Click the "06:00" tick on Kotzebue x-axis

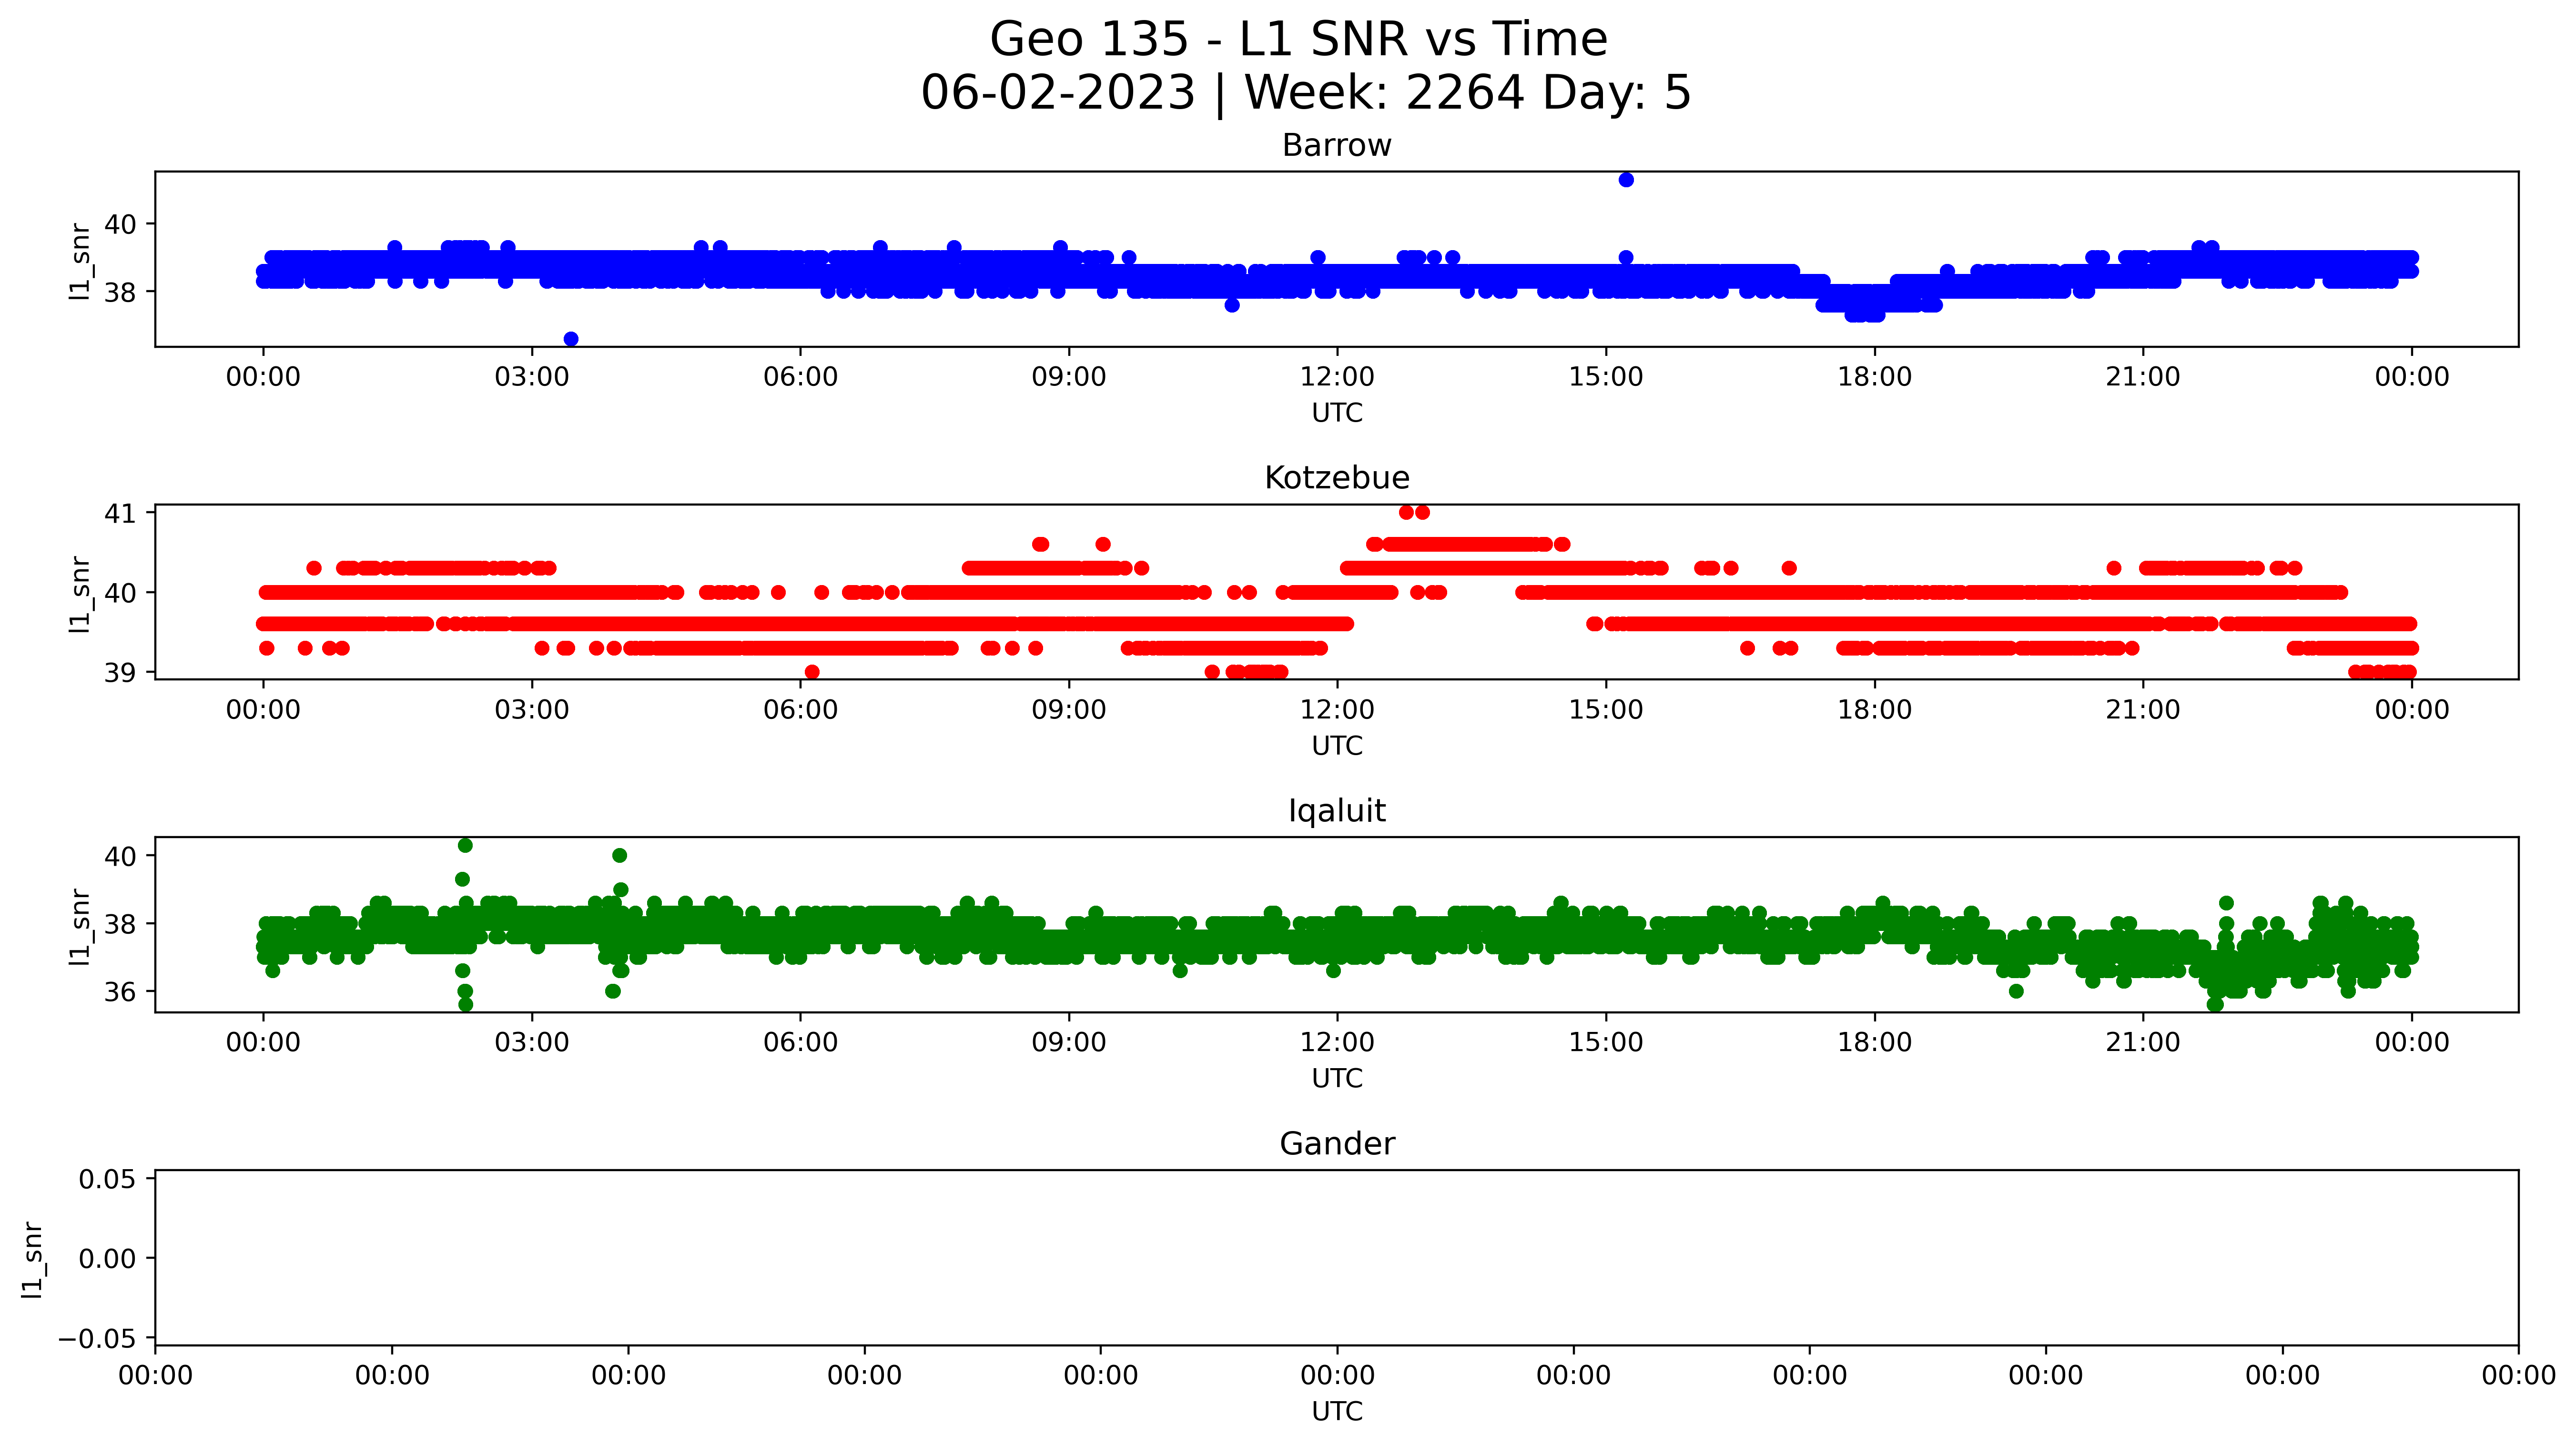coord(801,710)
